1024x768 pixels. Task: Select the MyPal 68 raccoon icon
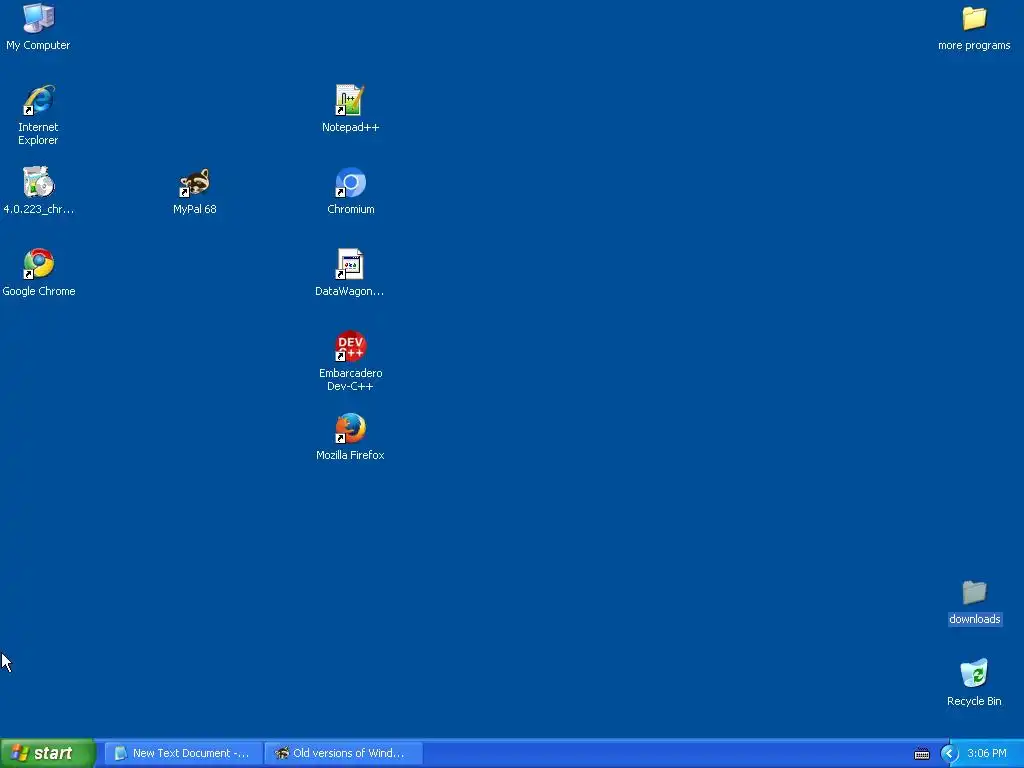(195, 182)
